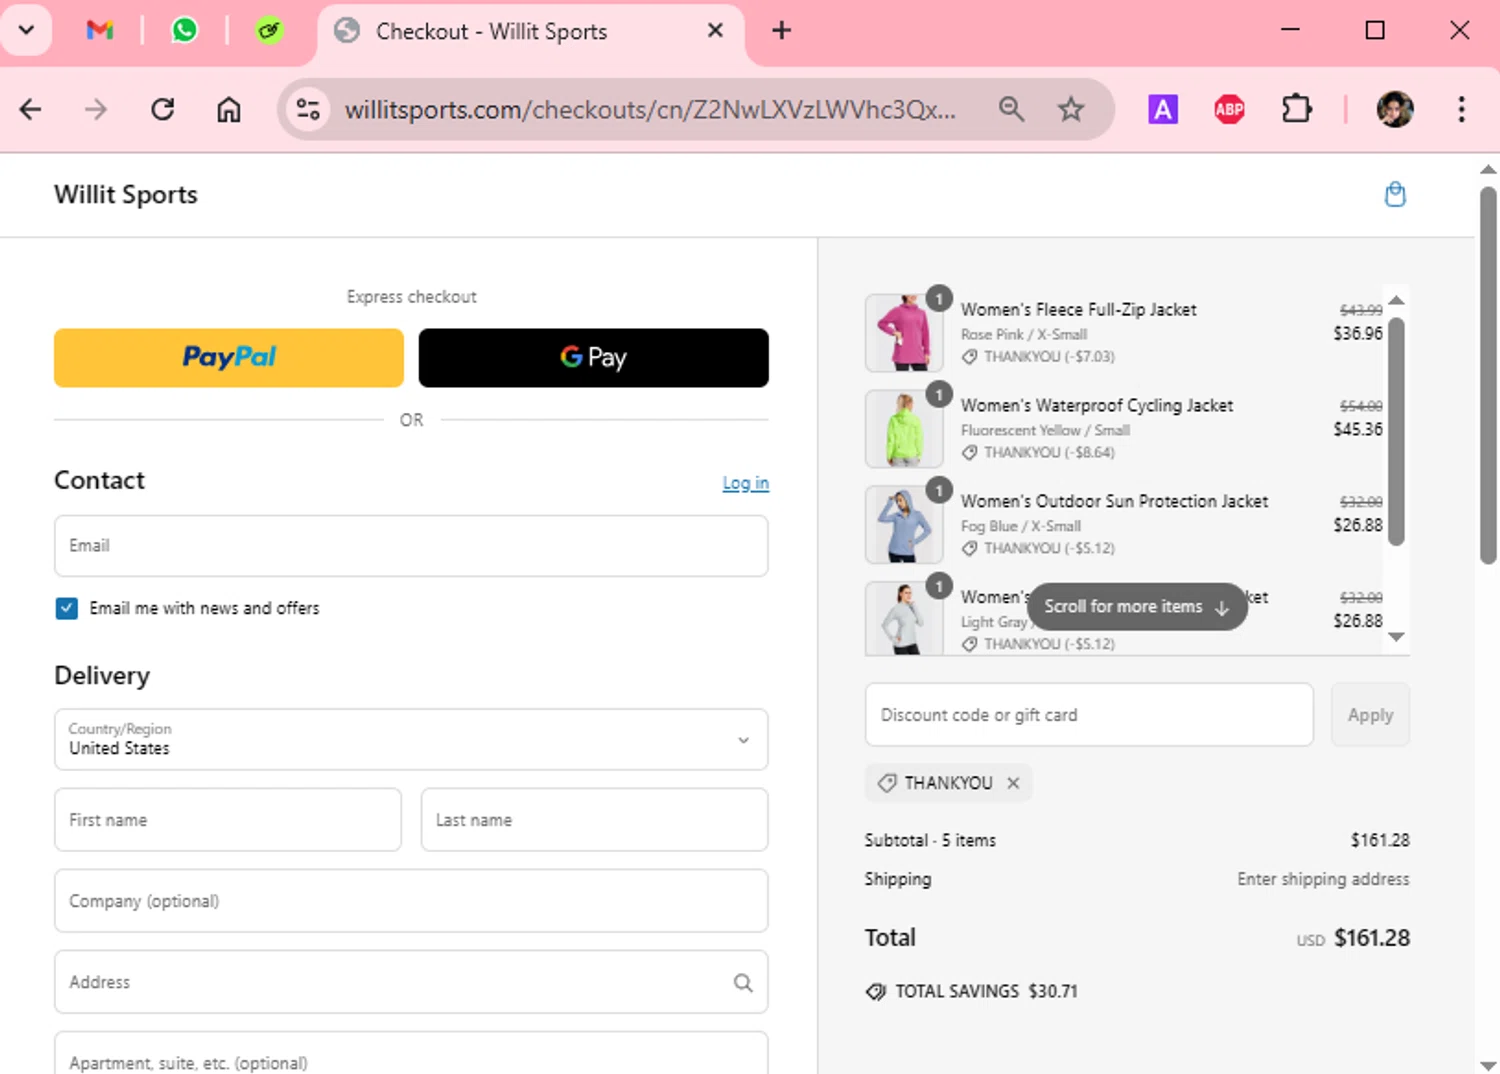Open the zoom magnifier in address bar

click(x=1011, y=109)
